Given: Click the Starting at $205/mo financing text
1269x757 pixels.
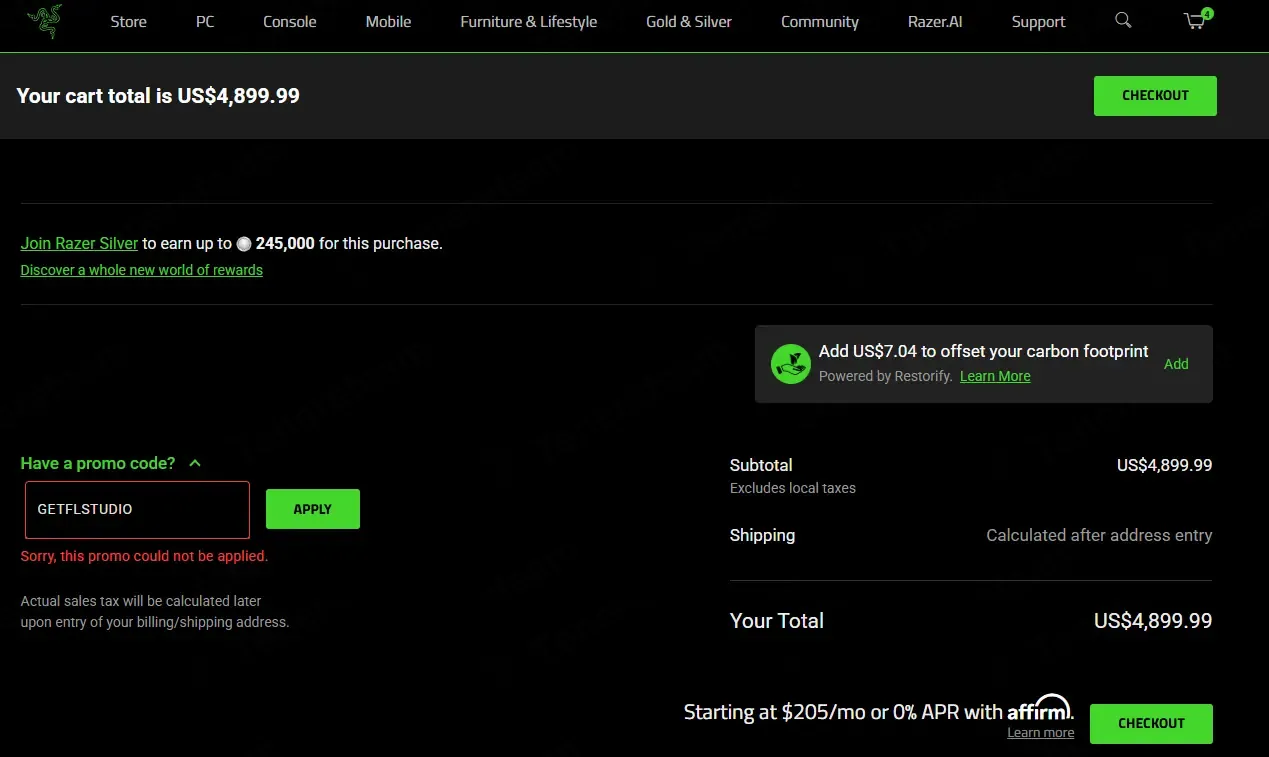Looking at the screenshot, I should pyautogui.click(x=843, y=712).
